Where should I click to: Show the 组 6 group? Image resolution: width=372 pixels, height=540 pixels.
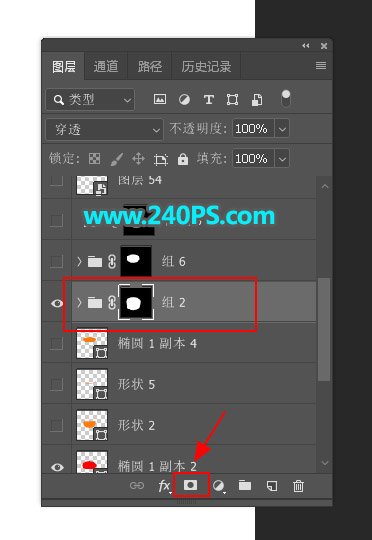click(56, 261)
